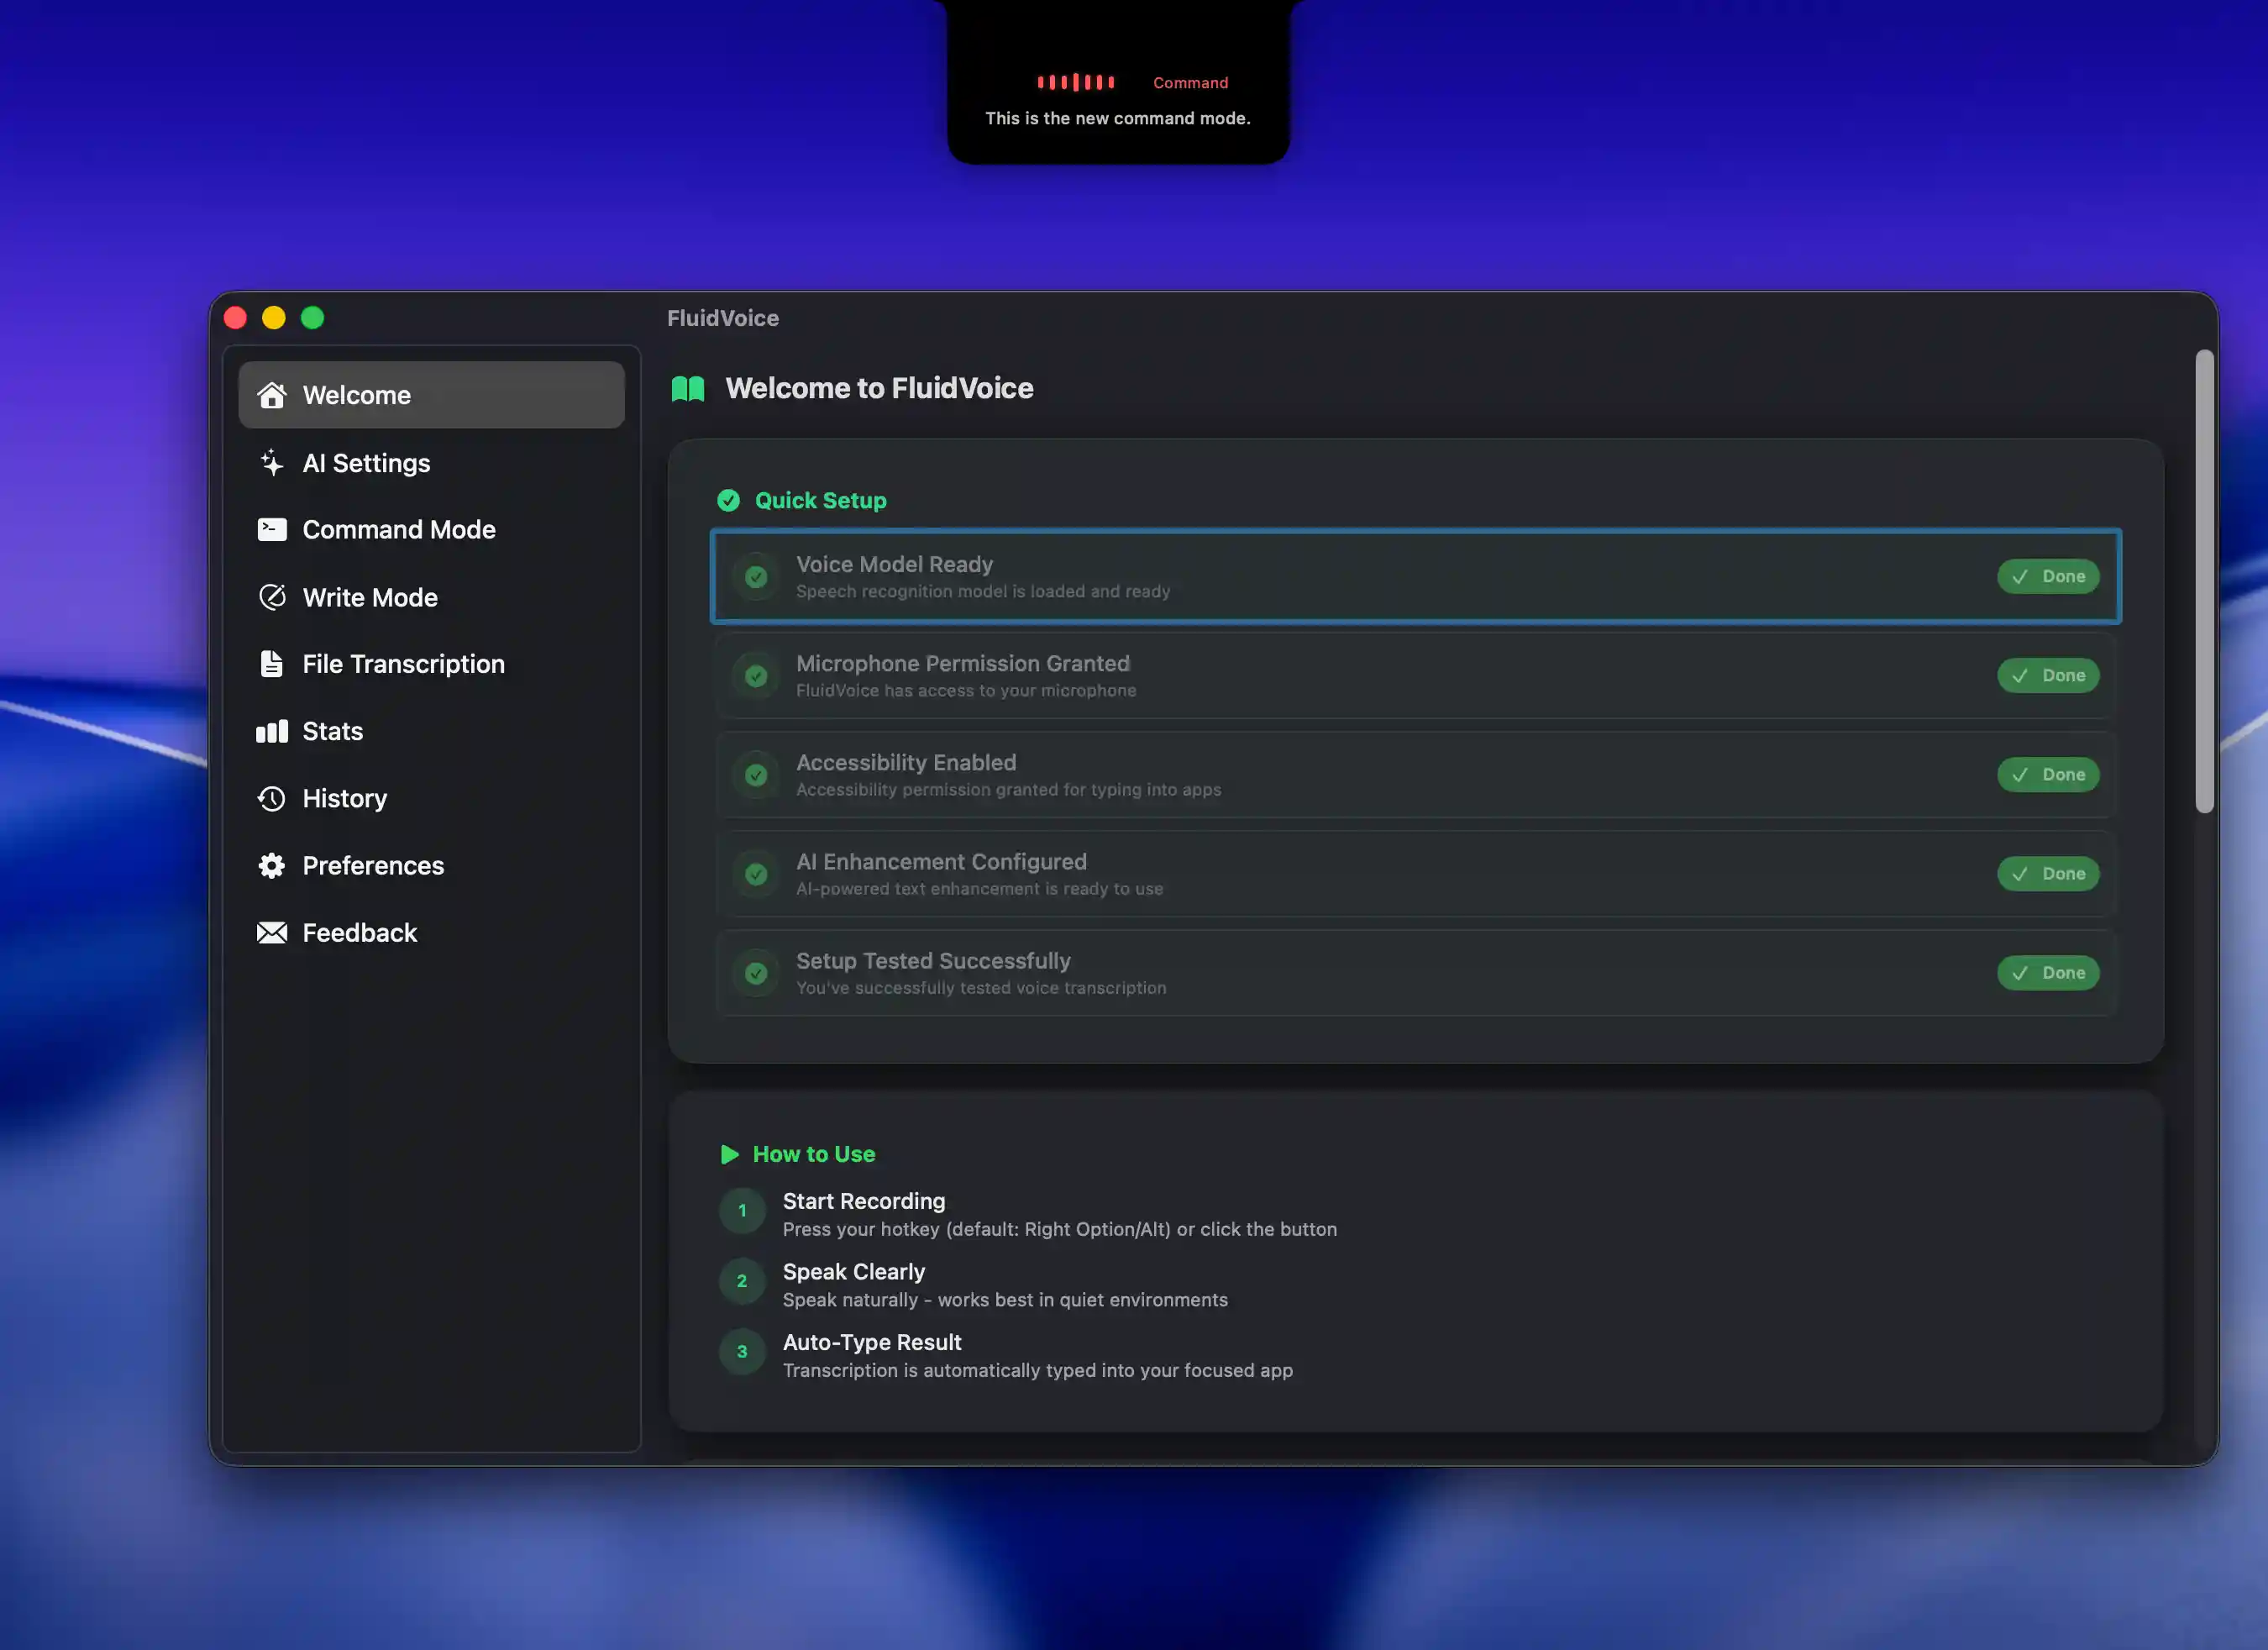Screen dimensions: 2268x1650
Task: Open AI Settings via the sparkle icon
Action: [x=272, y=462]
